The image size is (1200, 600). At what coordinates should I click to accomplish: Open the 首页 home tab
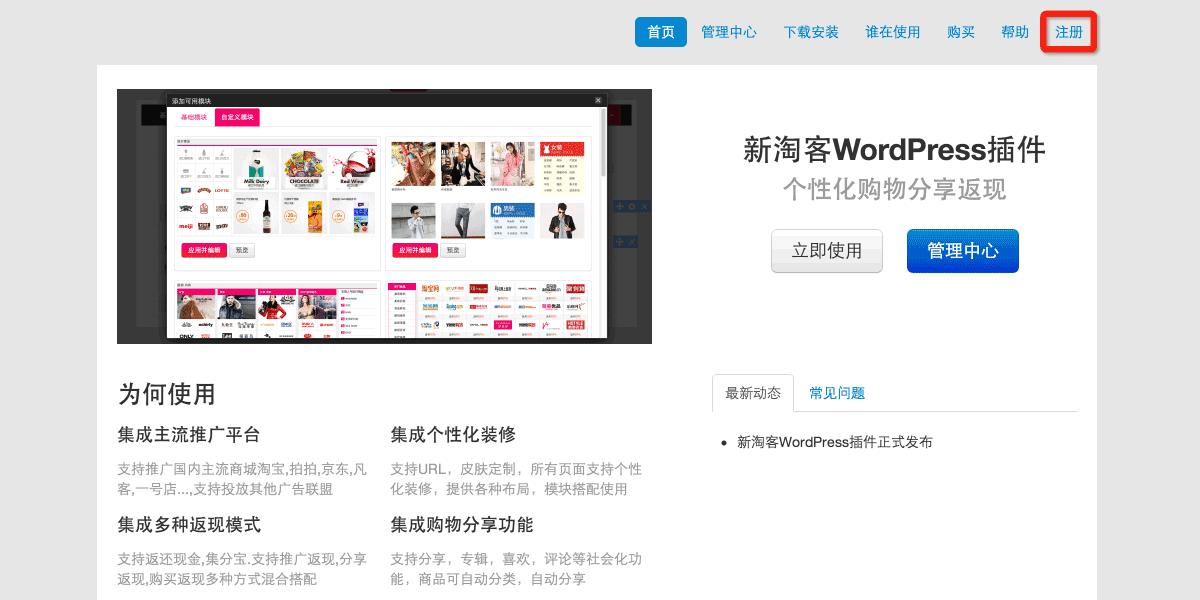pos(661,32)
